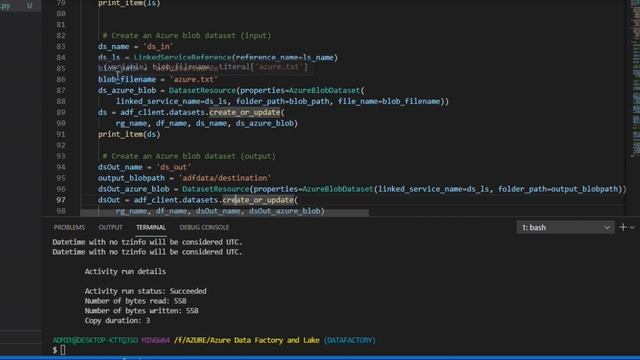Click 'Activity run status: Succeeded' in terminal
The height and width of the screenshot is (360, 640).
pos(146,291)
